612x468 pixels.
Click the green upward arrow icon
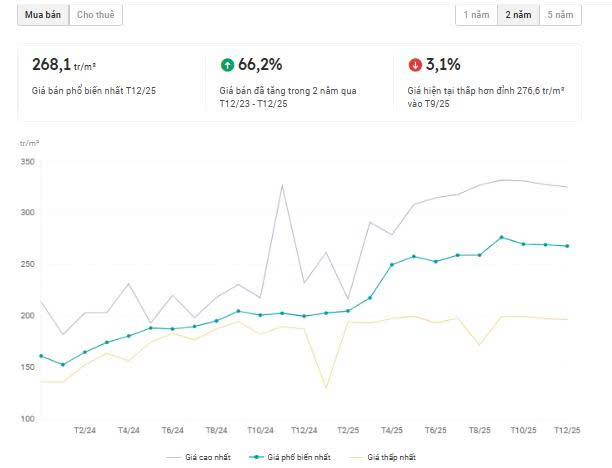point(227,65)
